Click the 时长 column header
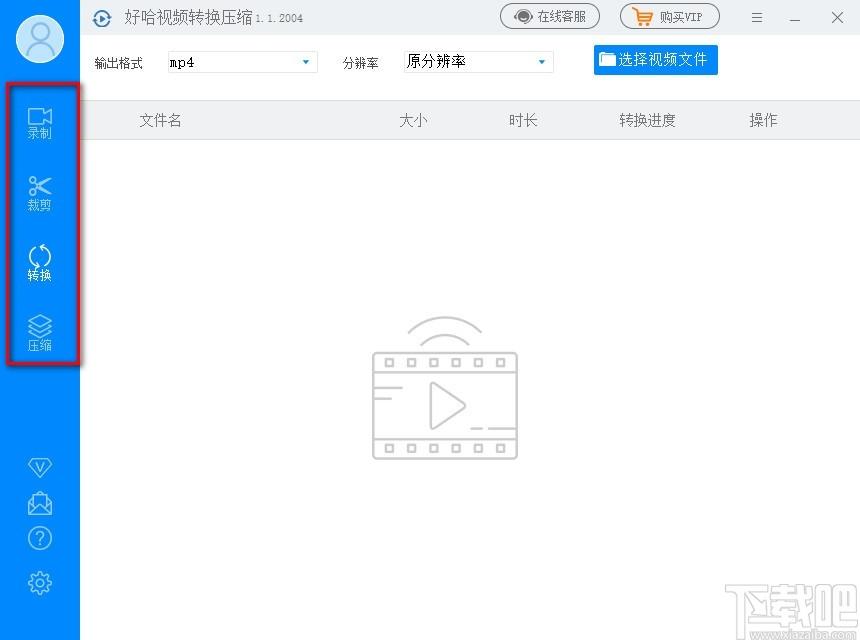Image resolution: width=860 pixels, height=640 pixels. [x=523, y=120]
